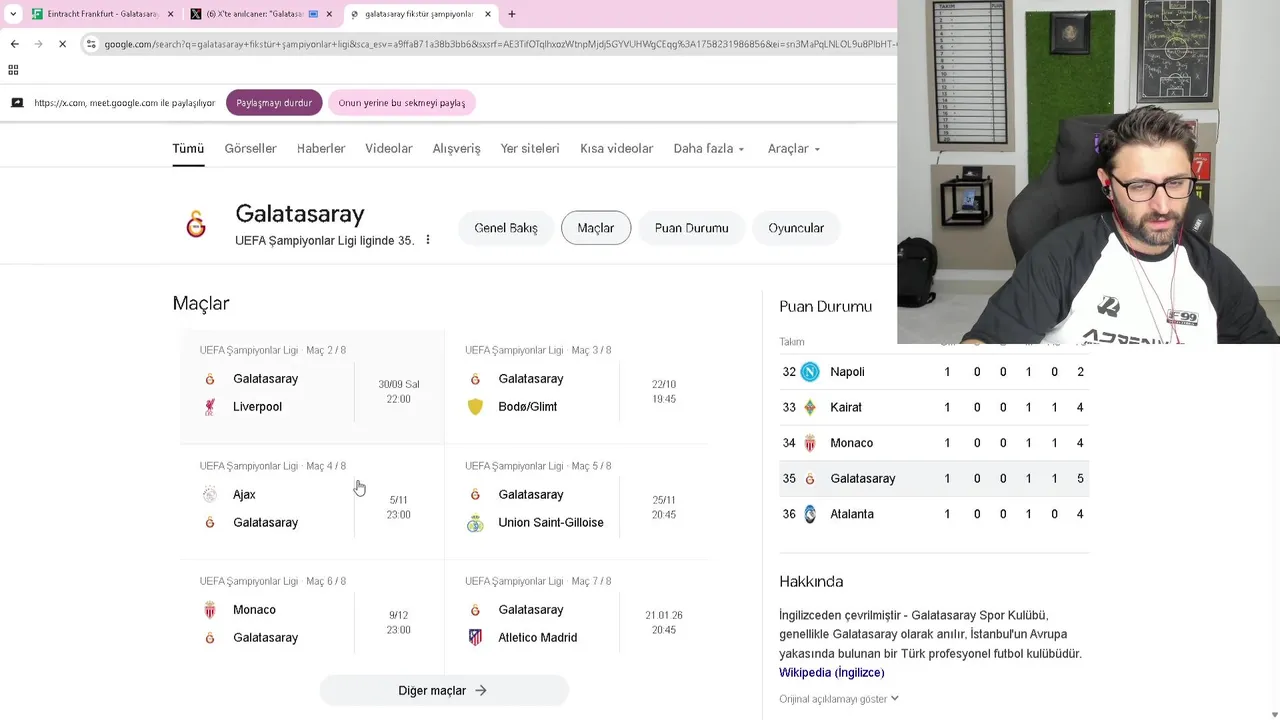Click the Puan Durumu standings heading

pos(825,307)
